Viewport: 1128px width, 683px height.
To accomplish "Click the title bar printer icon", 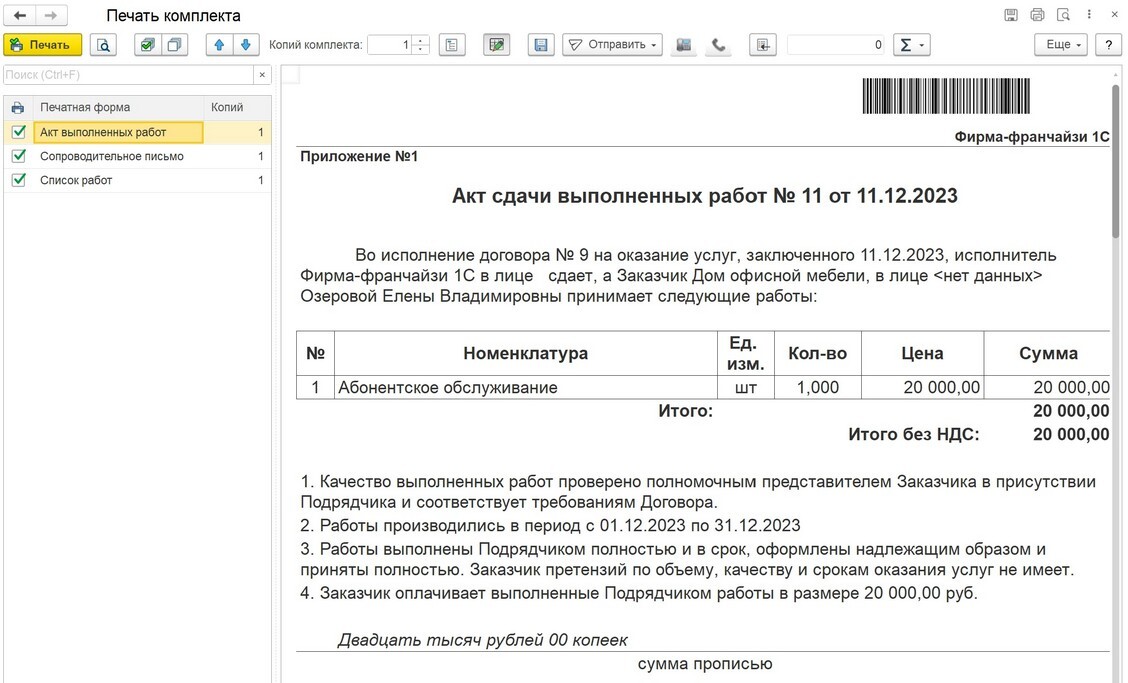I will click(x=1037, y=14).
